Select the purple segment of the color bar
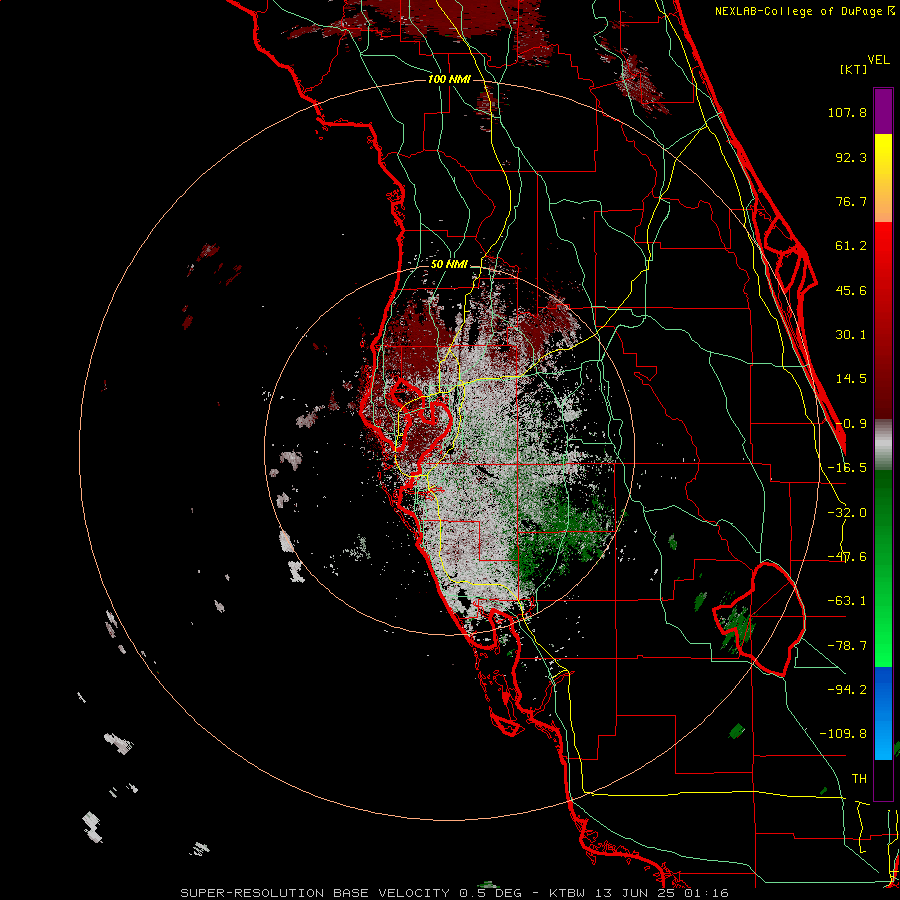The width and height of the screenshot is (900, 900). click(x=883, y=111)
